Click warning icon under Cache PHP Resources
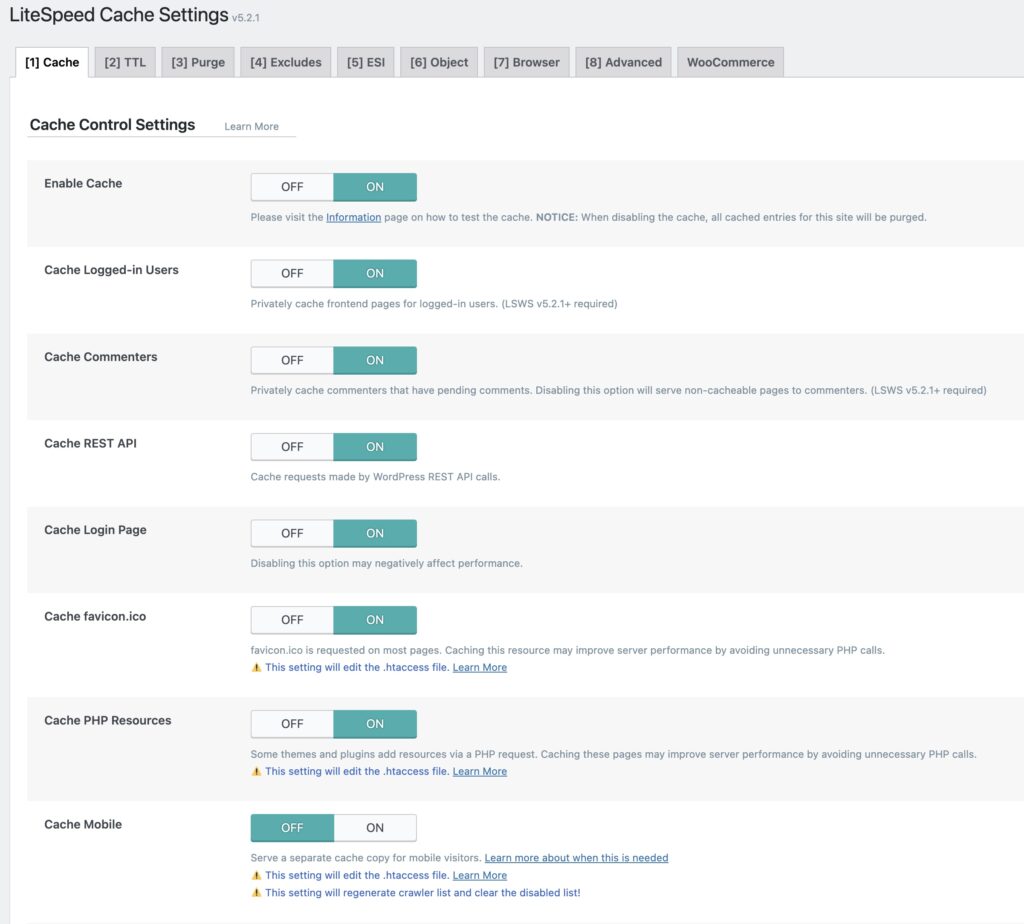This screenshot has width=1024, height=924. tap(257, 772)
